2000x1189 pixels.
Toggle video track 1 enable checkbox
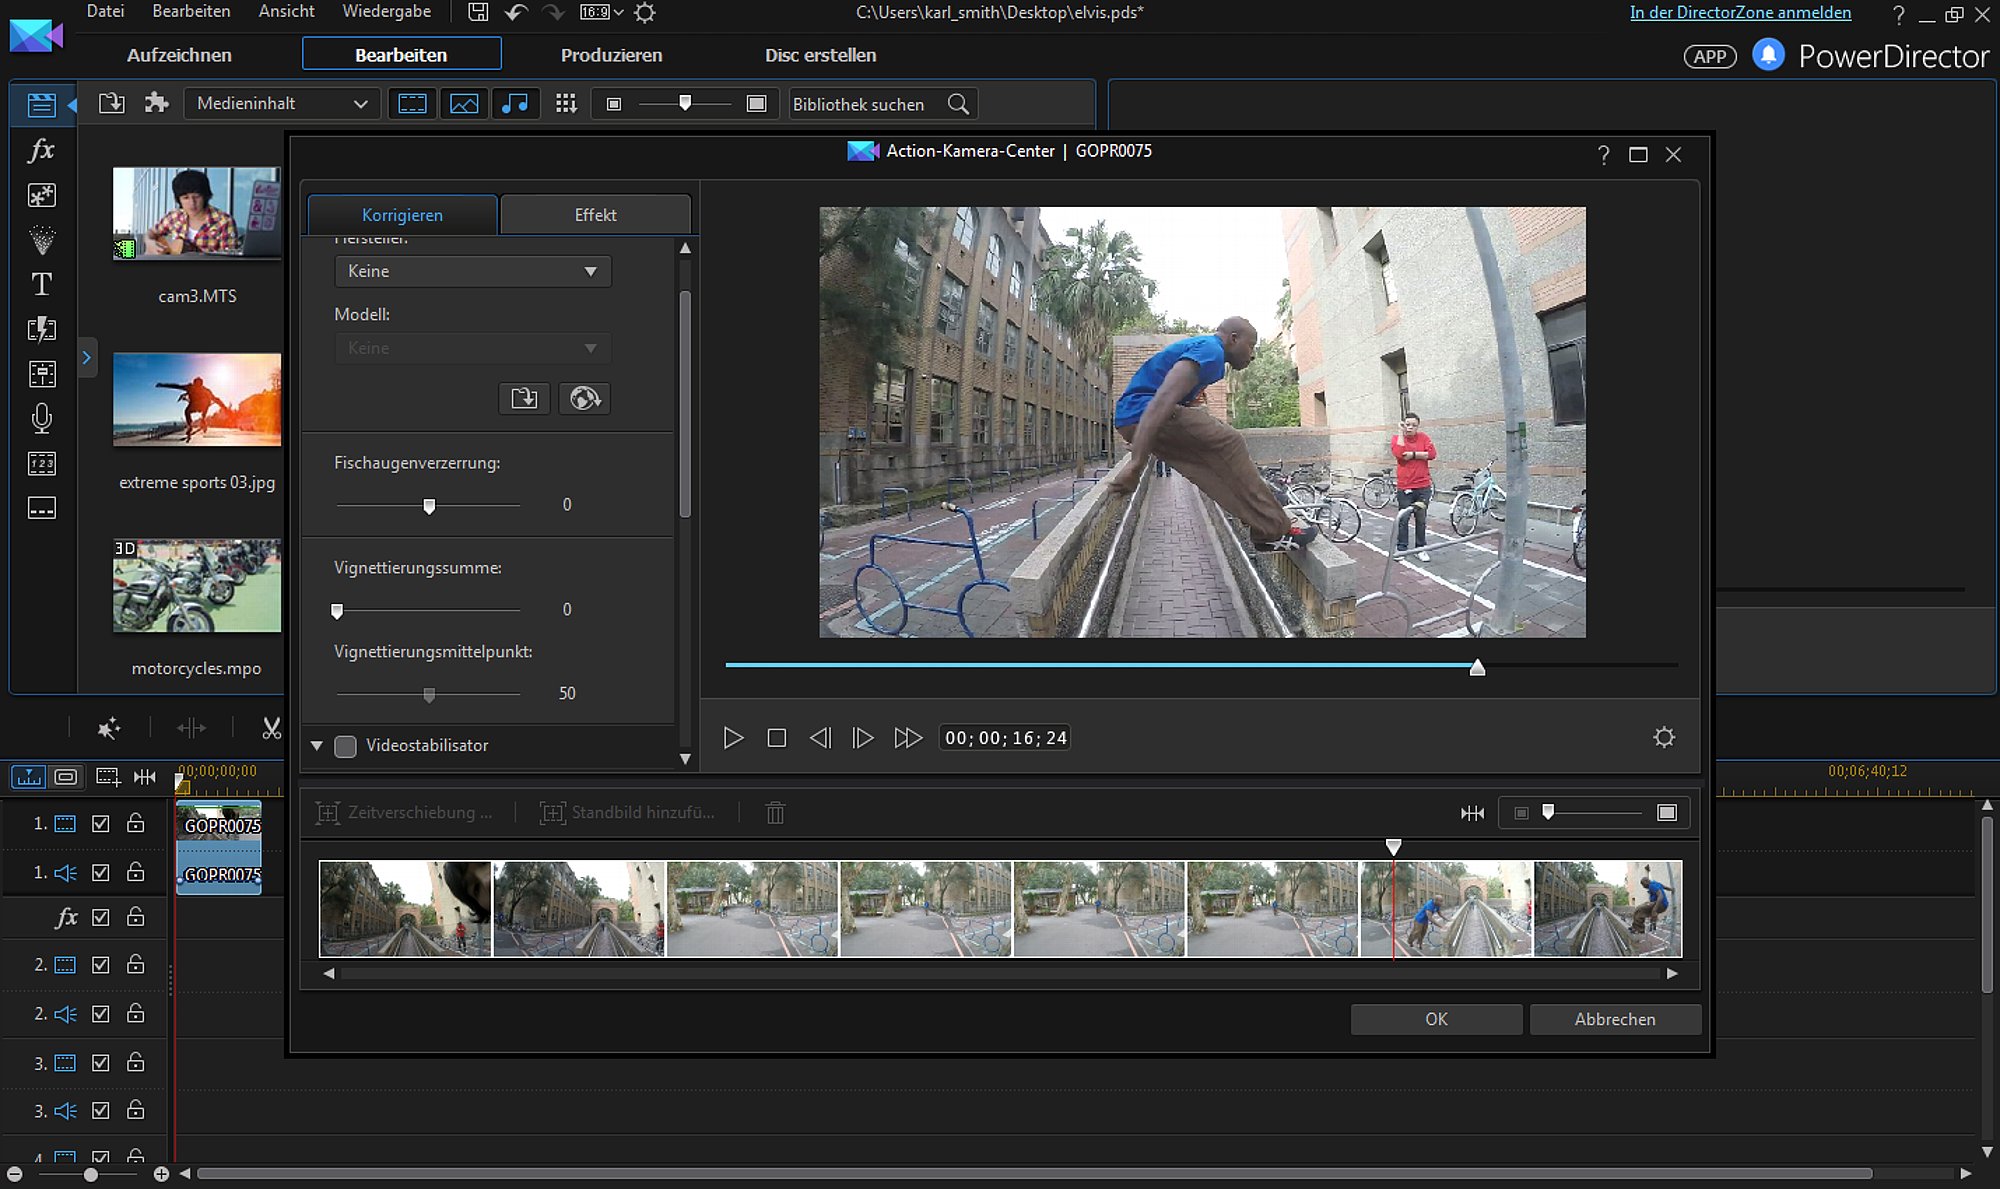point(100,823)
